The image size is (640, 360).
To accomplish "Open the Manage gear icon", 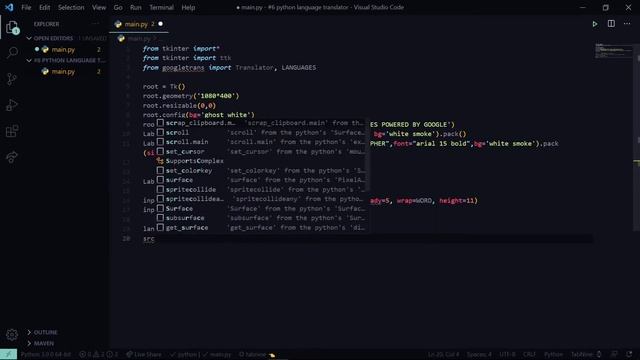I will click(x=12, y=335).
